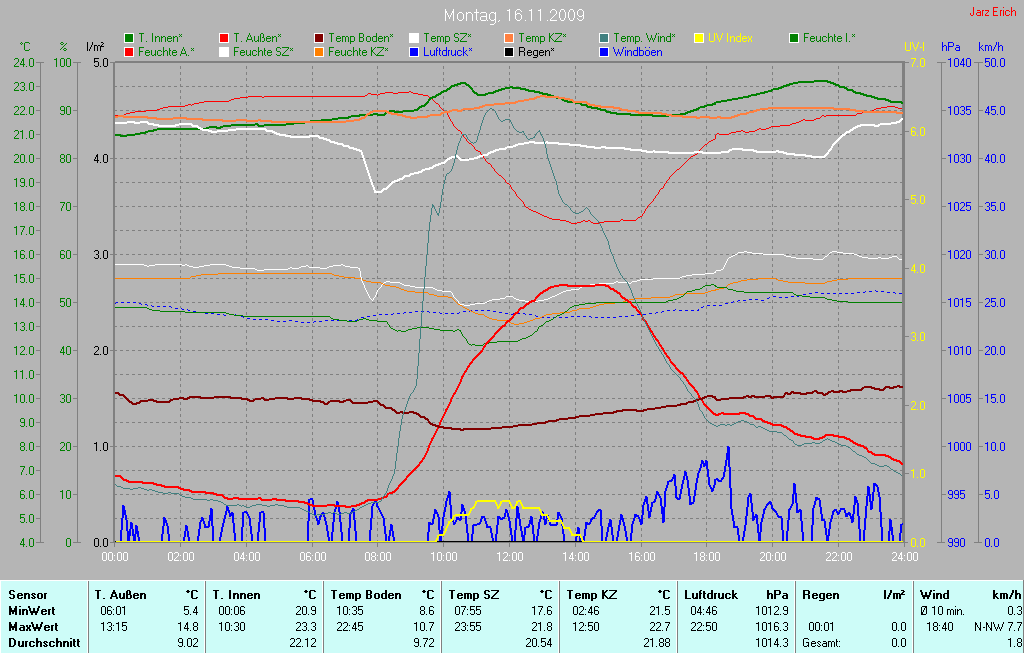Click the white Temp SZ legend square

tap(414, 38)
